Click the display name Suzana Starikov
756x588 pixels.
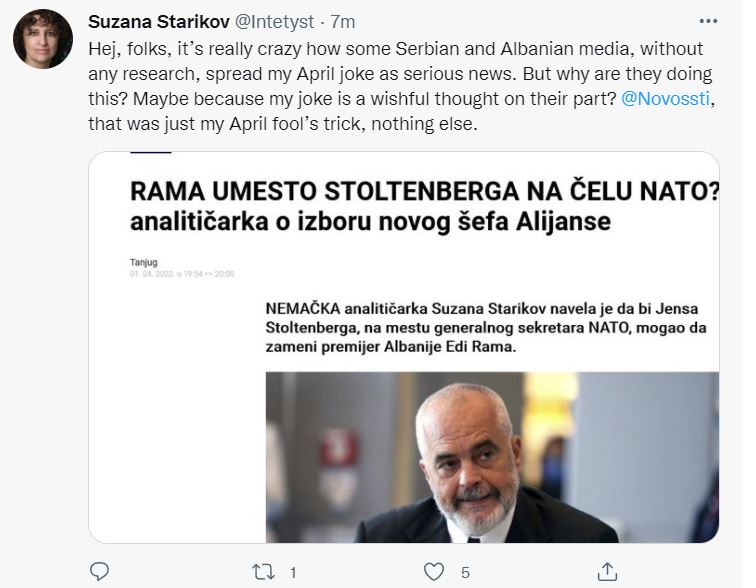pos(158,22)
